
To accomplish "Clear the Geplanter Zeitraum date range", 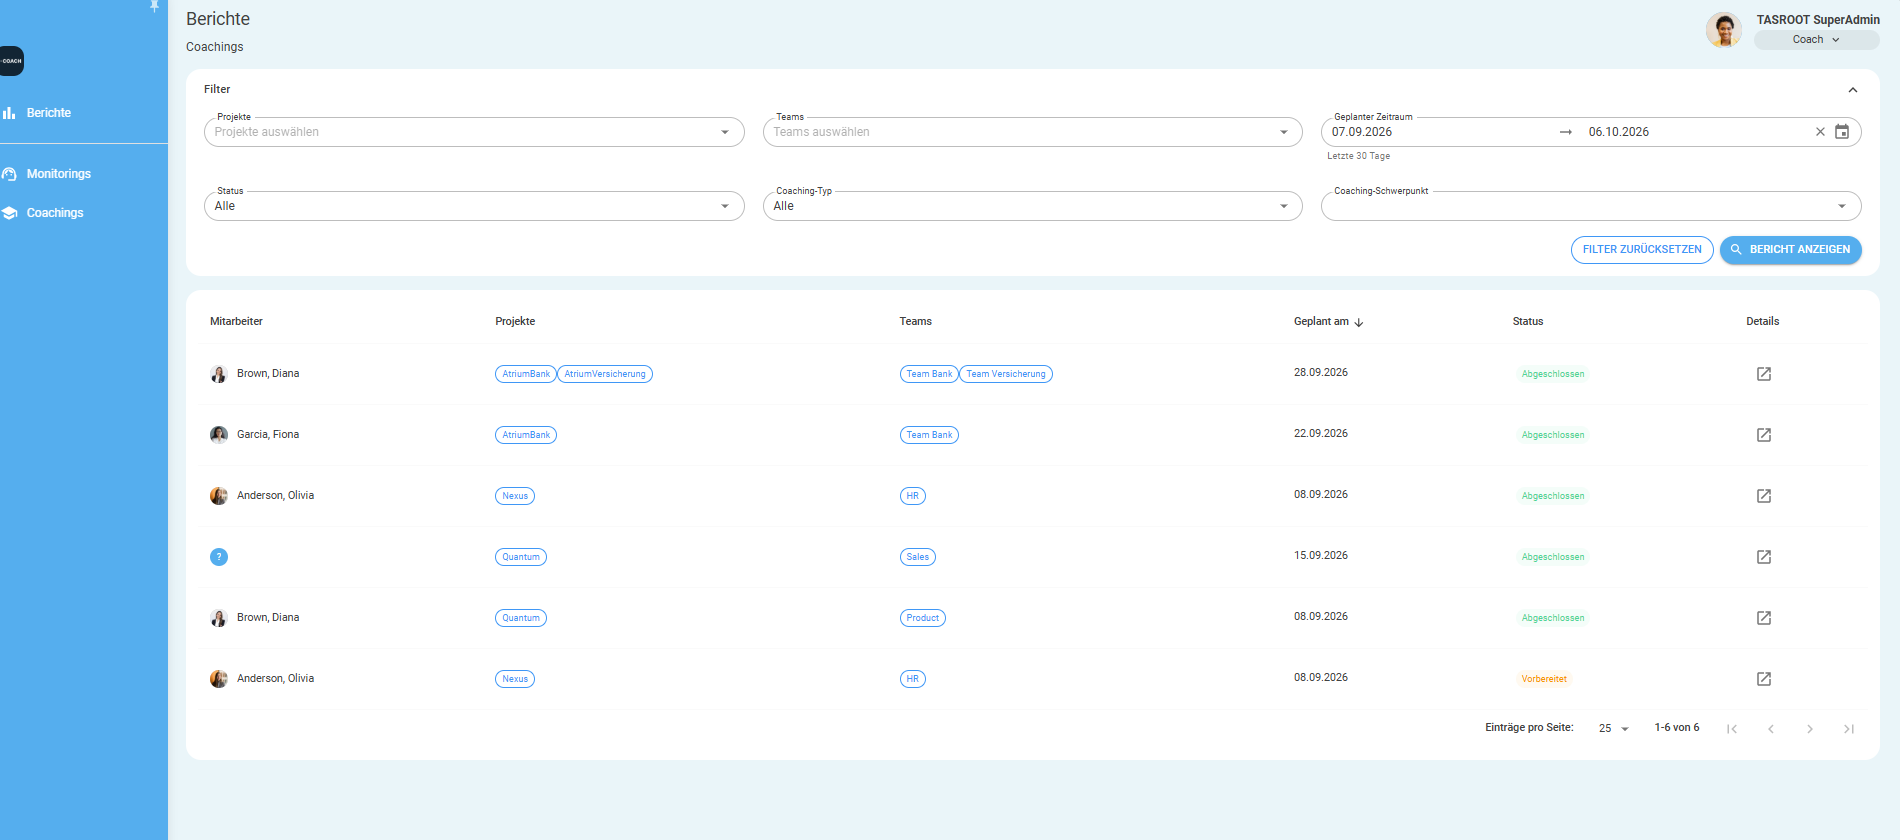I will click(1820, 132).
